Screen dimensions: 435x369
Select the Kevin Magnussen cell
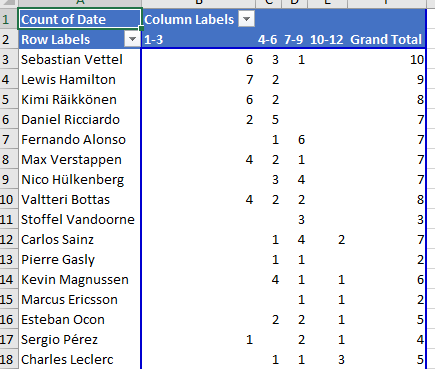tap(80, 279)
